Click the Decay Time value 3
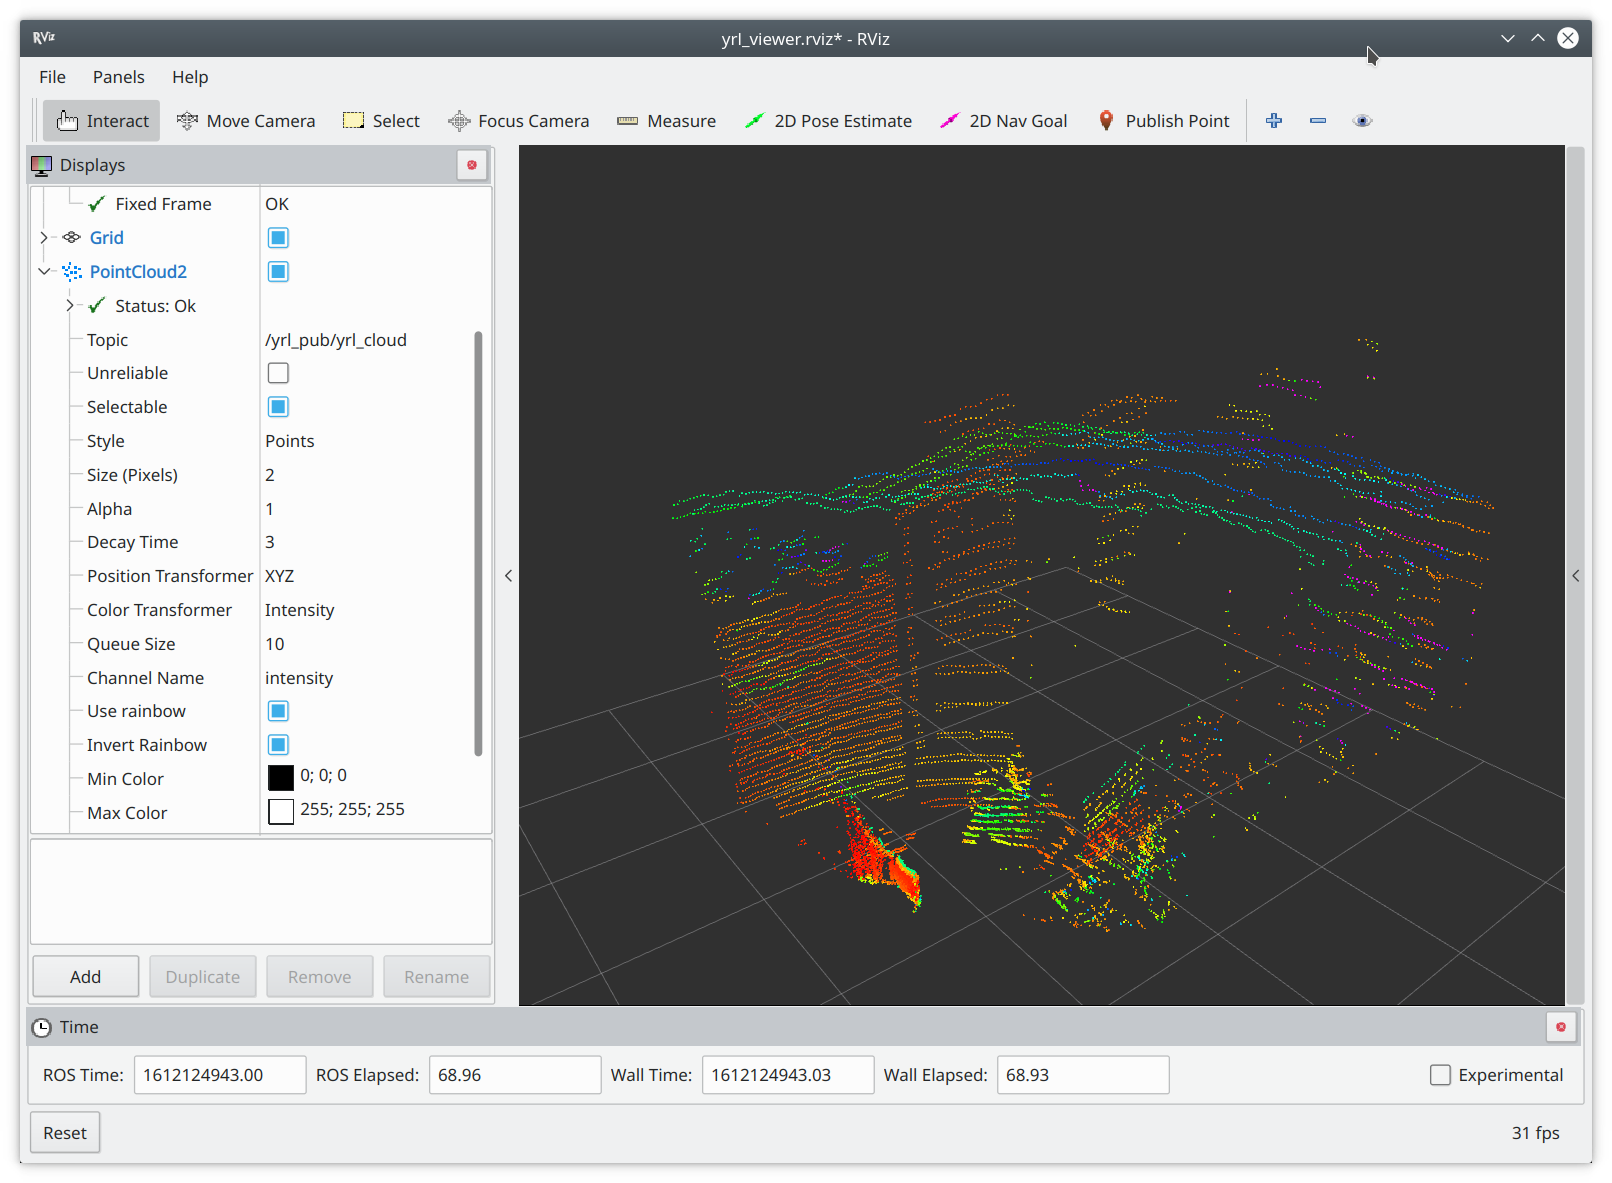The height and width of the screenshot is (1183, 1612). [x=270, y=542]
